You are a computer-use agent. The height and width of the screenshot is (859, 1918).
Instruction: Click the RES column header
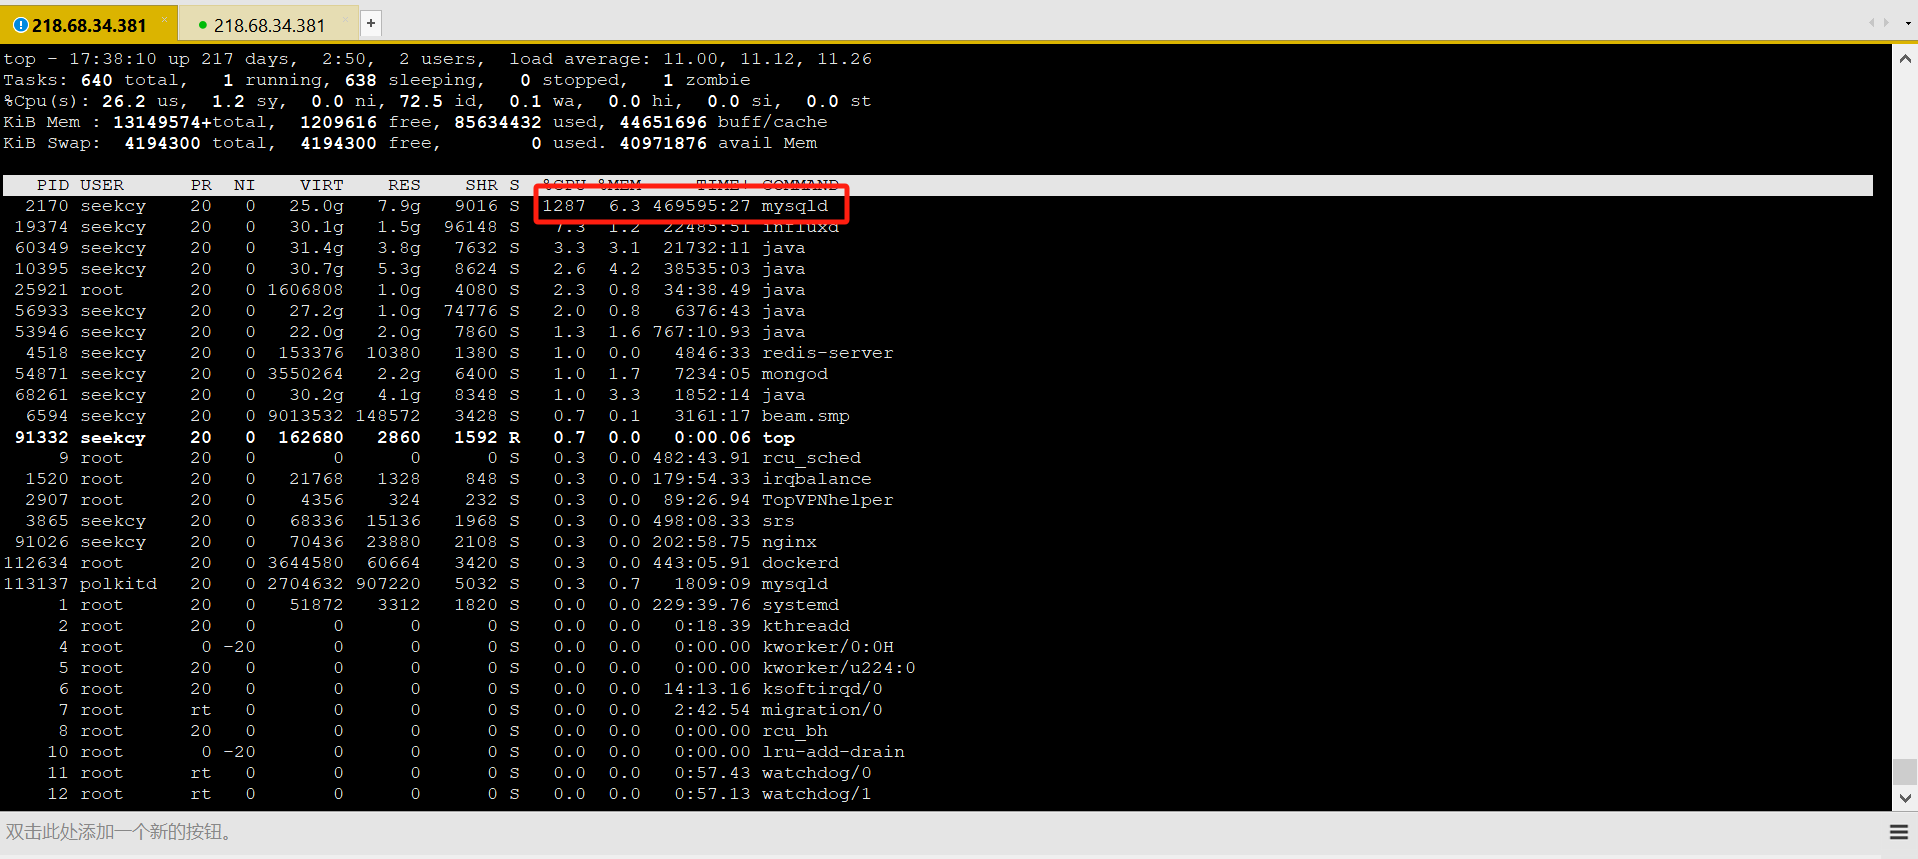point(404,185)
